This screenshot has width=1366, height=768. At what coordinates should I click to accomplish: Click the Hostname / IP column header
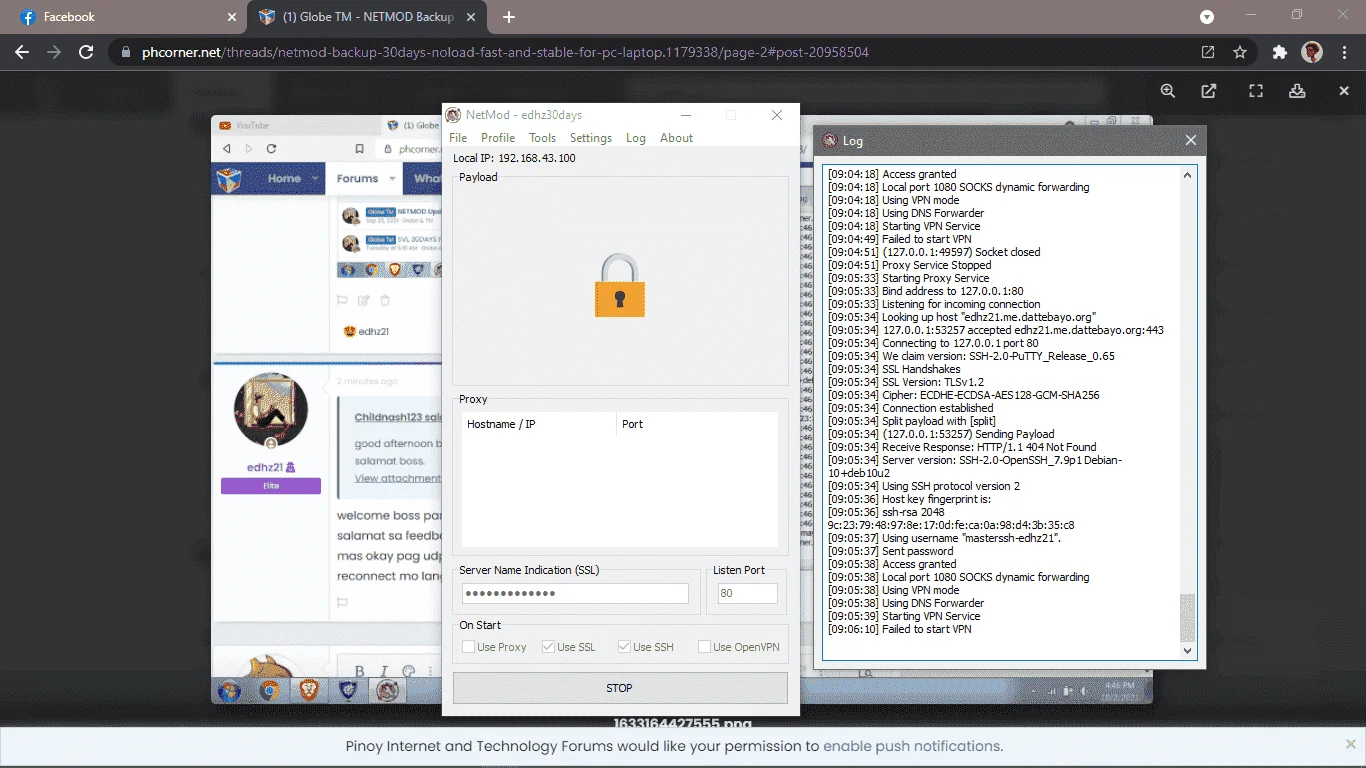[538, 424]
